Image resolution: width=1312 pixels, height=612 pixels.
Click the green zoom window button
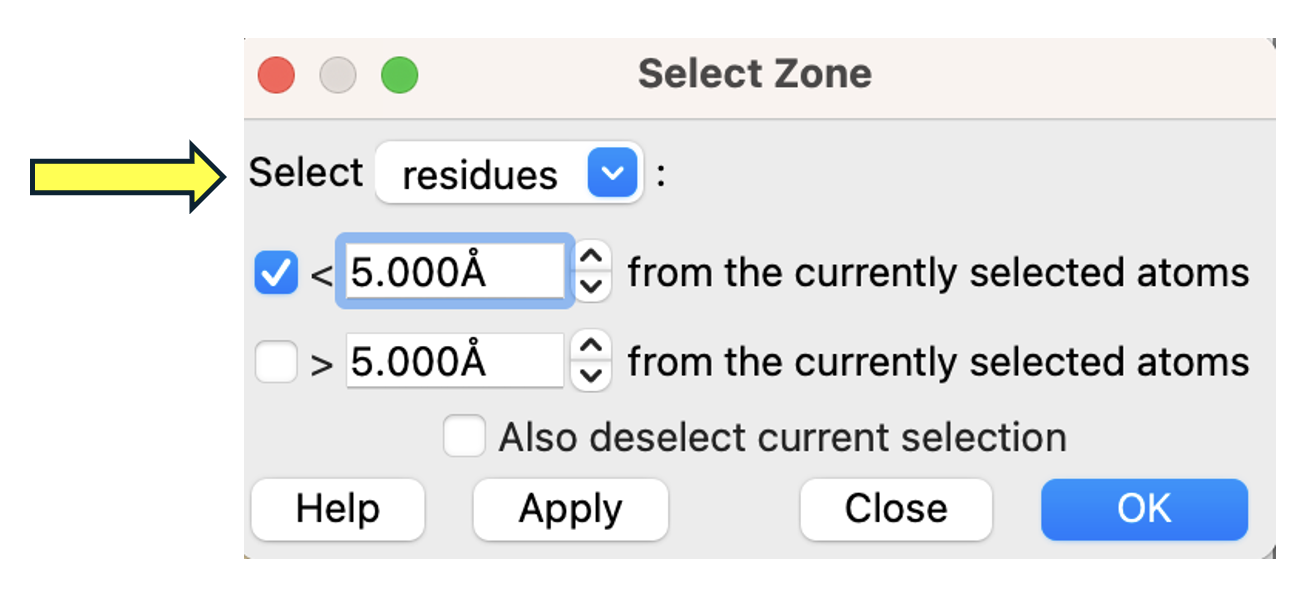(400, 76)
